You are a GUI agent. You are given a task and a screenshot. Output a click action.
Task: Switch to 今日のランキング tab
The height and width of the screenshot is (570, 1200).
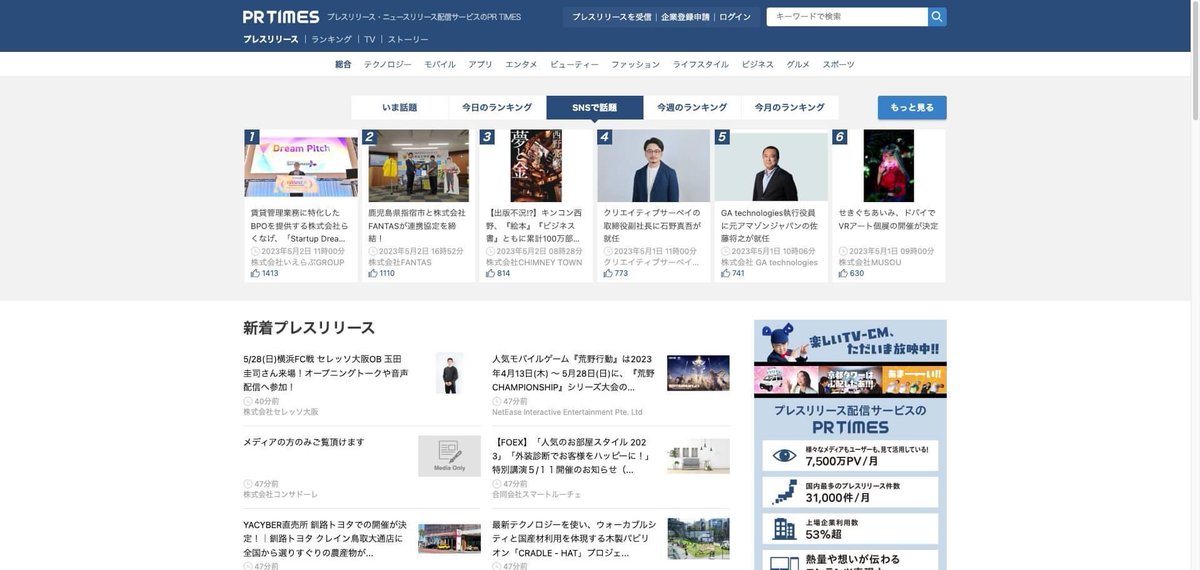coord(497,108)
